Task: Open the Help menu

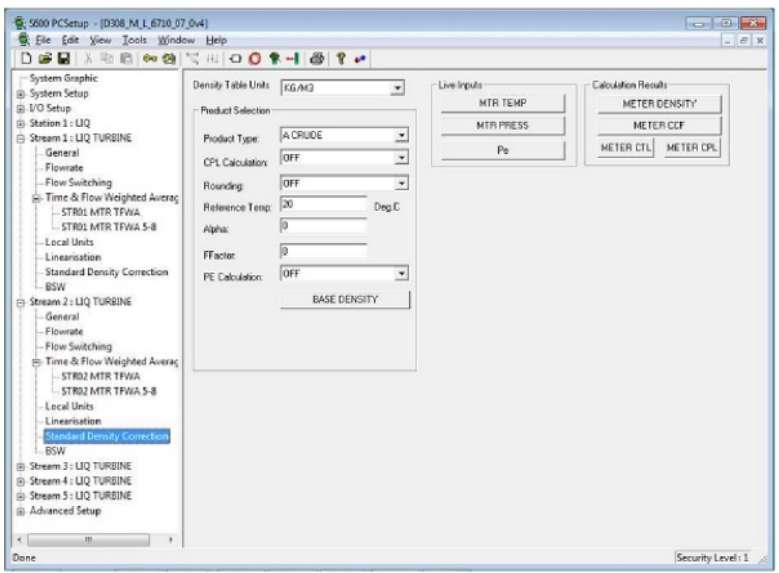Action: (x=216, y=40)
